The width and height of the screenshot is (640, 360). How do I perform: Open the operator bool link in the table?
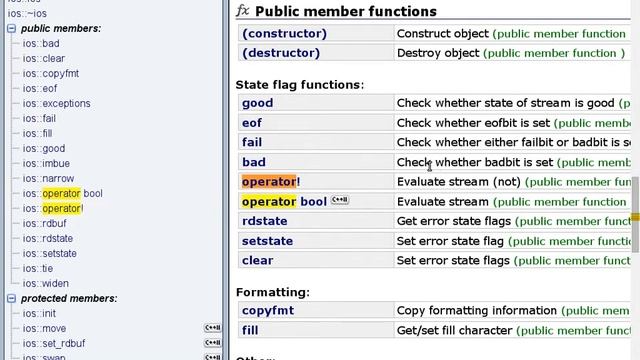click(284, 202)
